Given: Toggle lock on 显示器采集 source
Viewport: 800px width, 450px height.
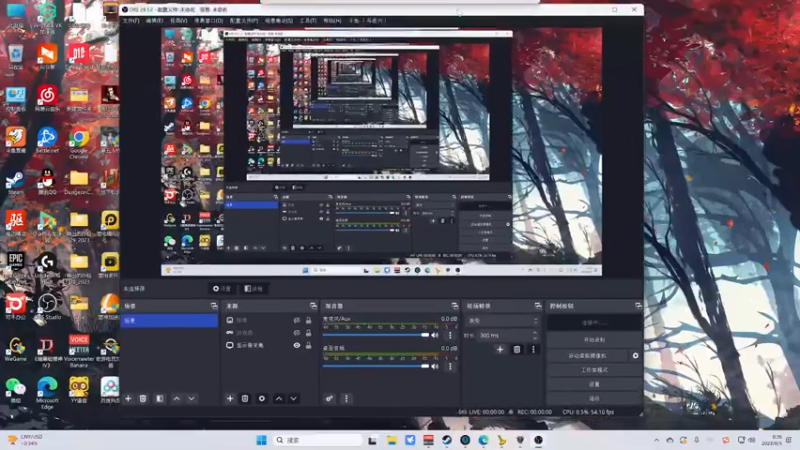Looking at the screenshot, I should point(308,345).
